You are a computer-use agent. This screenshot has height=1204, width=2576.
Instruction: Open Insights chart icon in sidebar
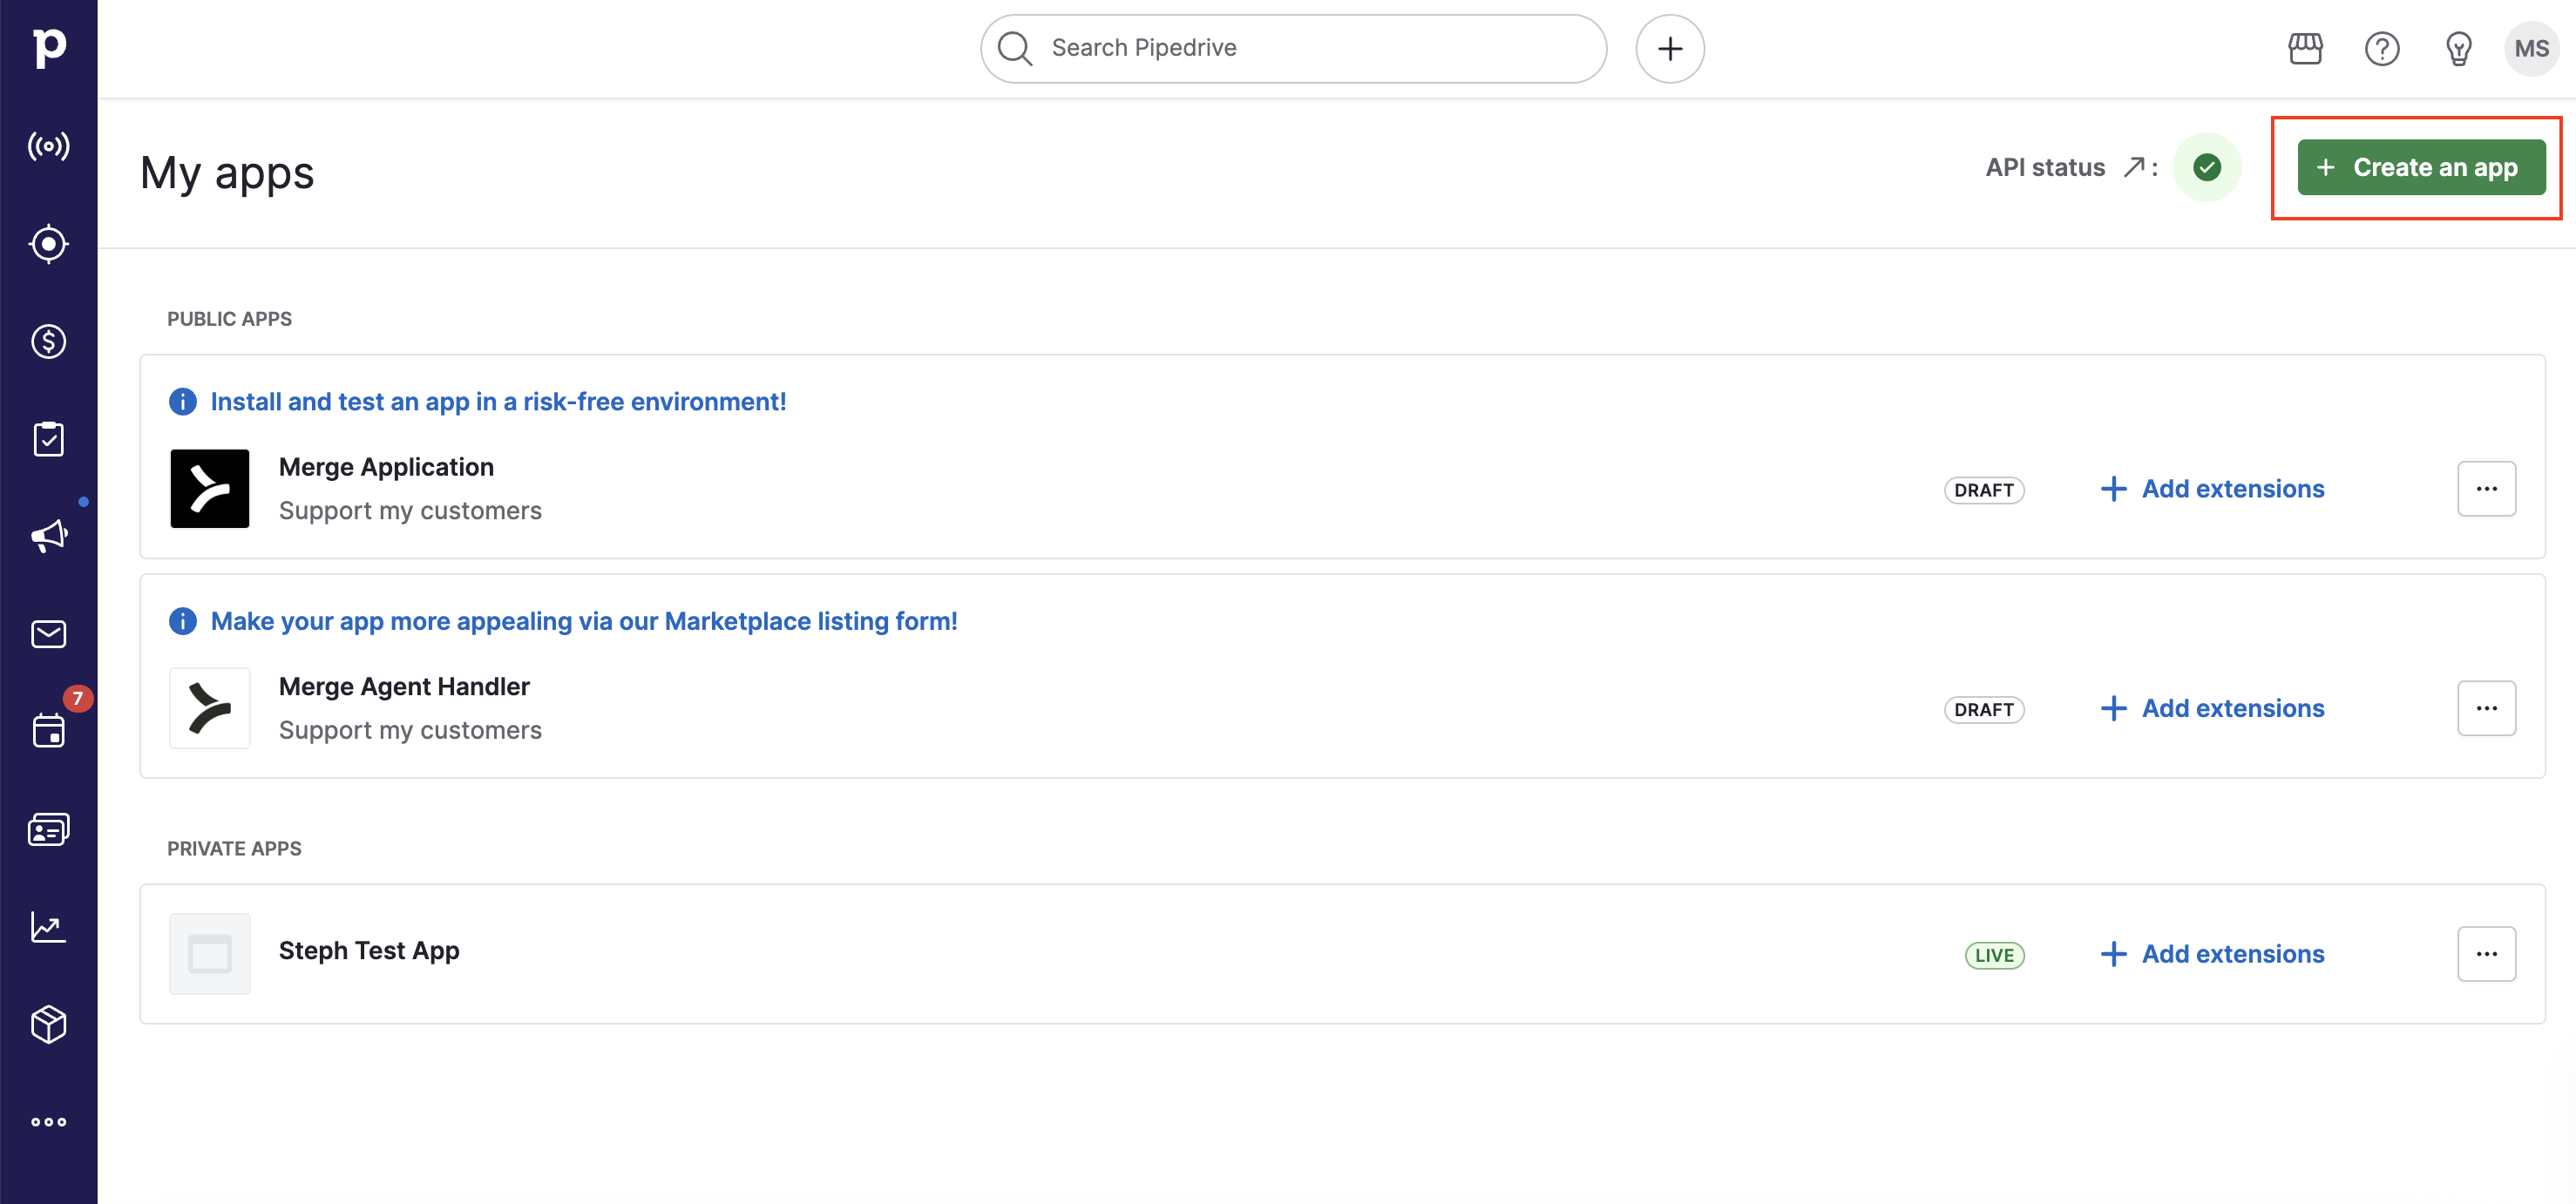point(48,927)
